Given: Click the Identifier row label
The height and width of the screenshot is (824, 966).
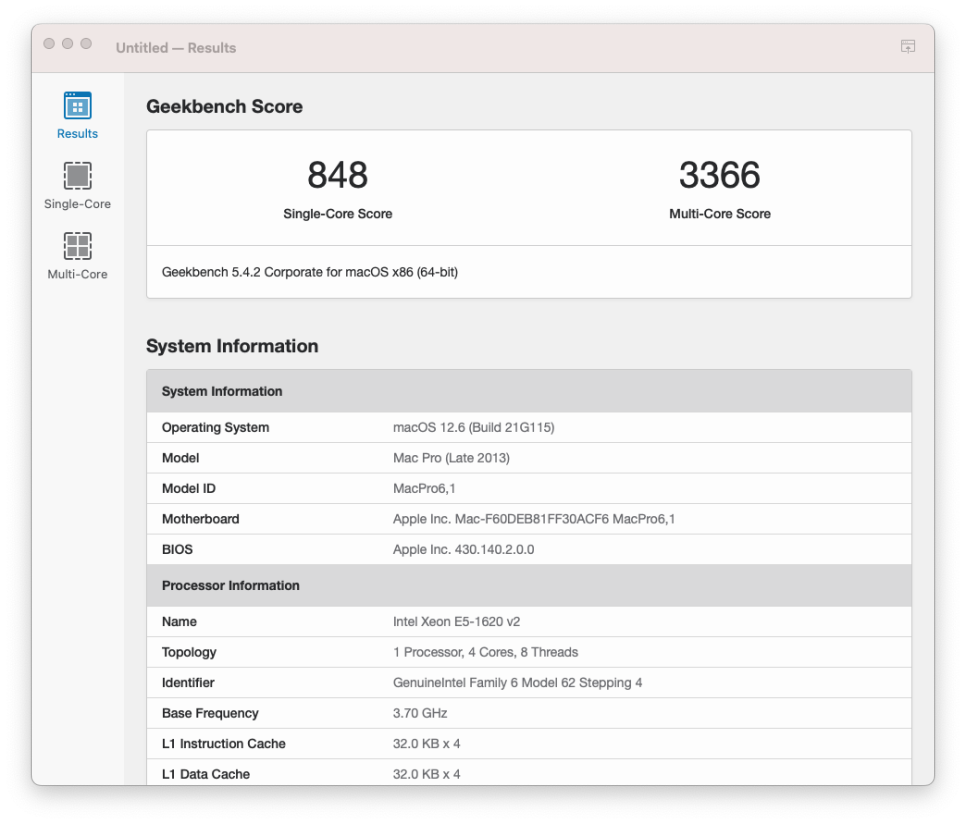Looking at the screenshot, I should pyautogui.click(x=188, y=682).
